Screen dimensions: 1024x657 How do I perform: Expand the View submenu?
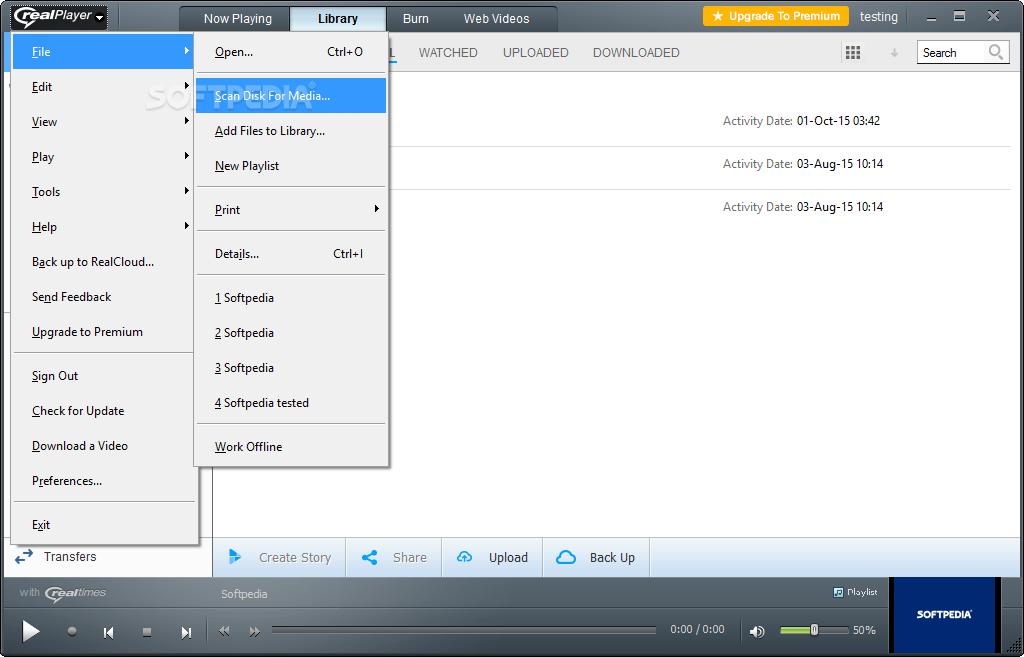pyautogui.click(x=103, y=122)
